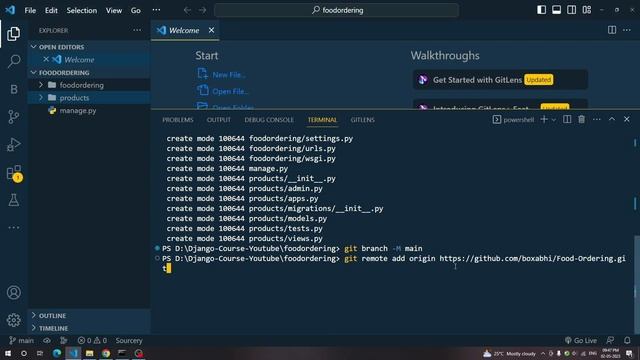Collapse the Open Editors section
Image resolution: width=640 pixels, height=360 pixels.
(89, 47)
